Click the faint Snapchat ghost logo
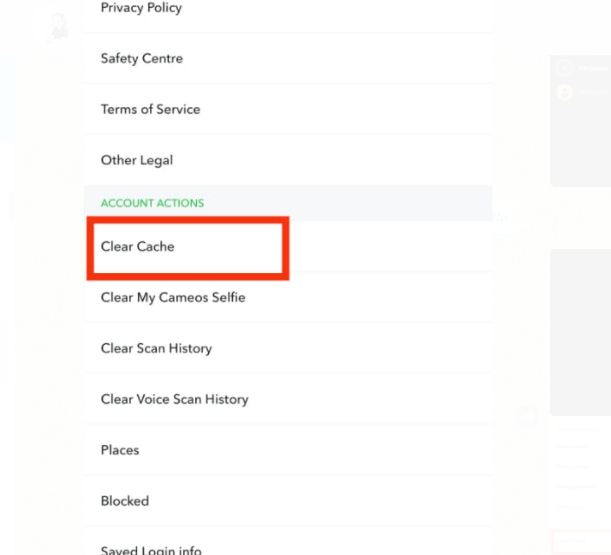 coord(57,28)
